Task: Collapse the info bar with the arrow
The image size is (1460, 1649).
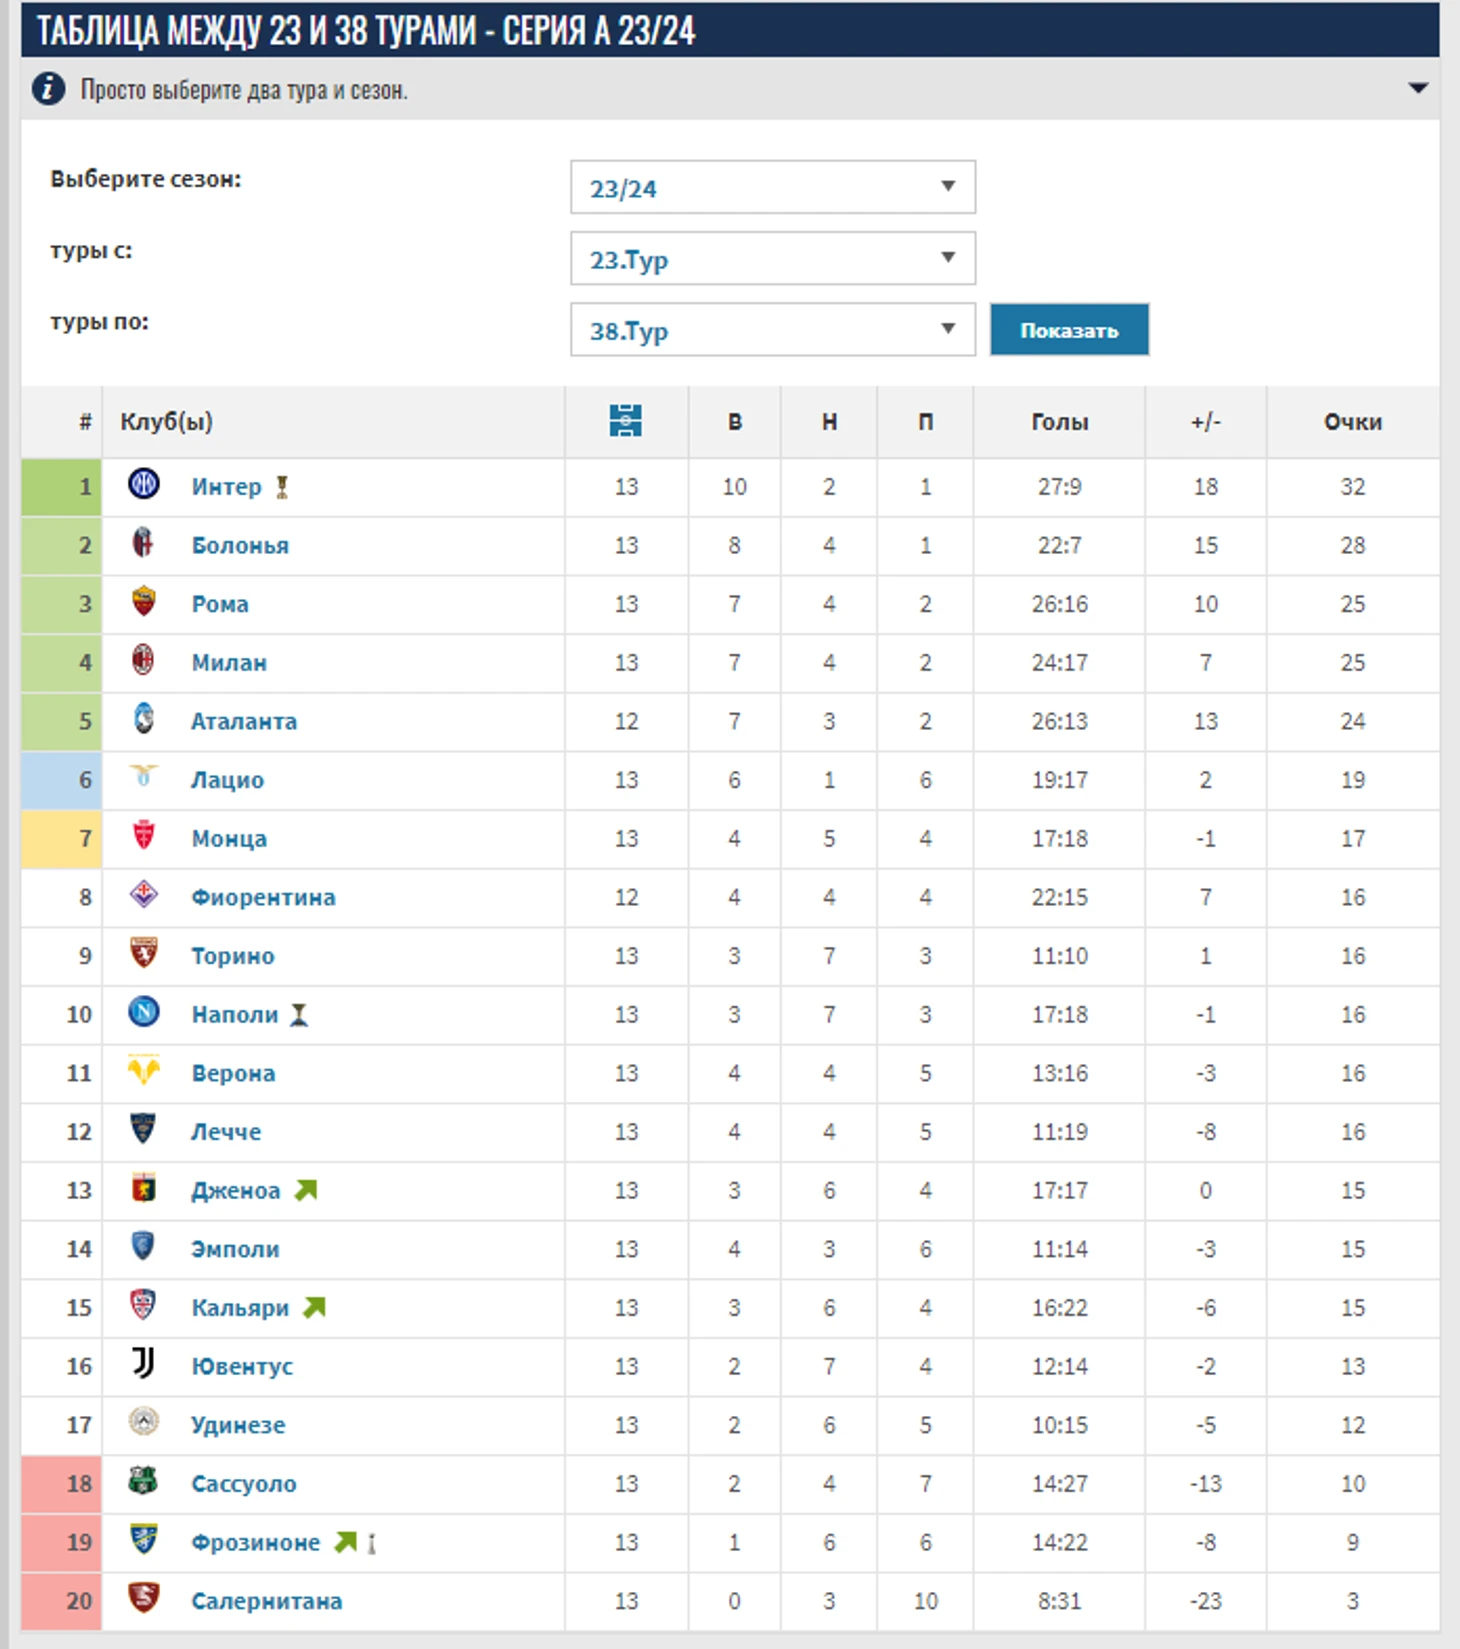Action: [1417, 89]
